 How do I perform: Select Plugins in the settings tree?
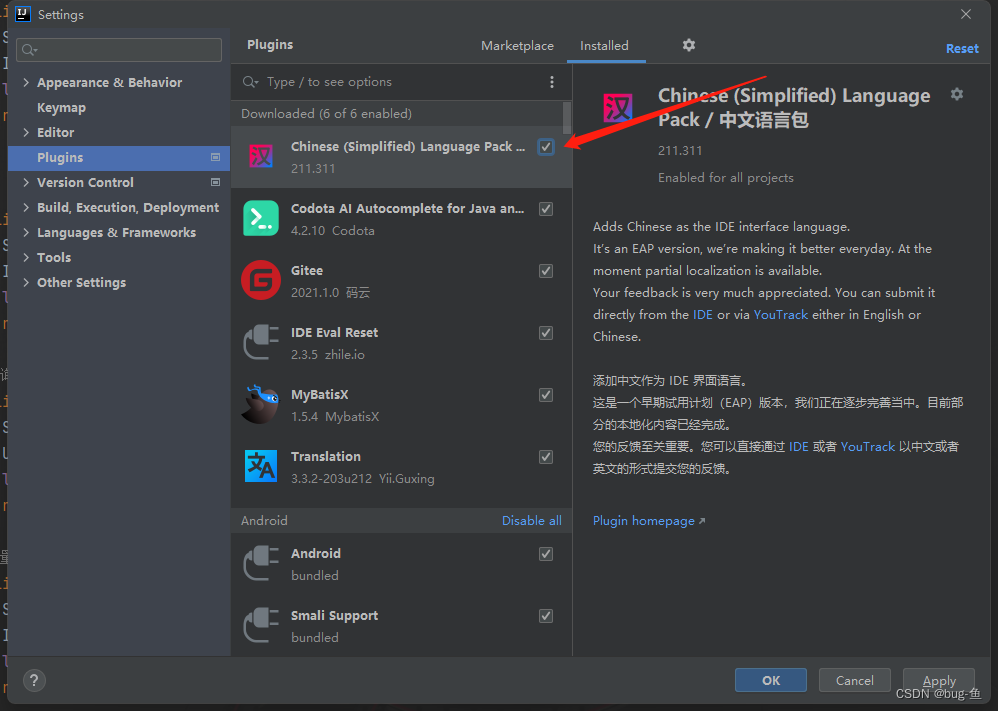click(x=118, y=157)
